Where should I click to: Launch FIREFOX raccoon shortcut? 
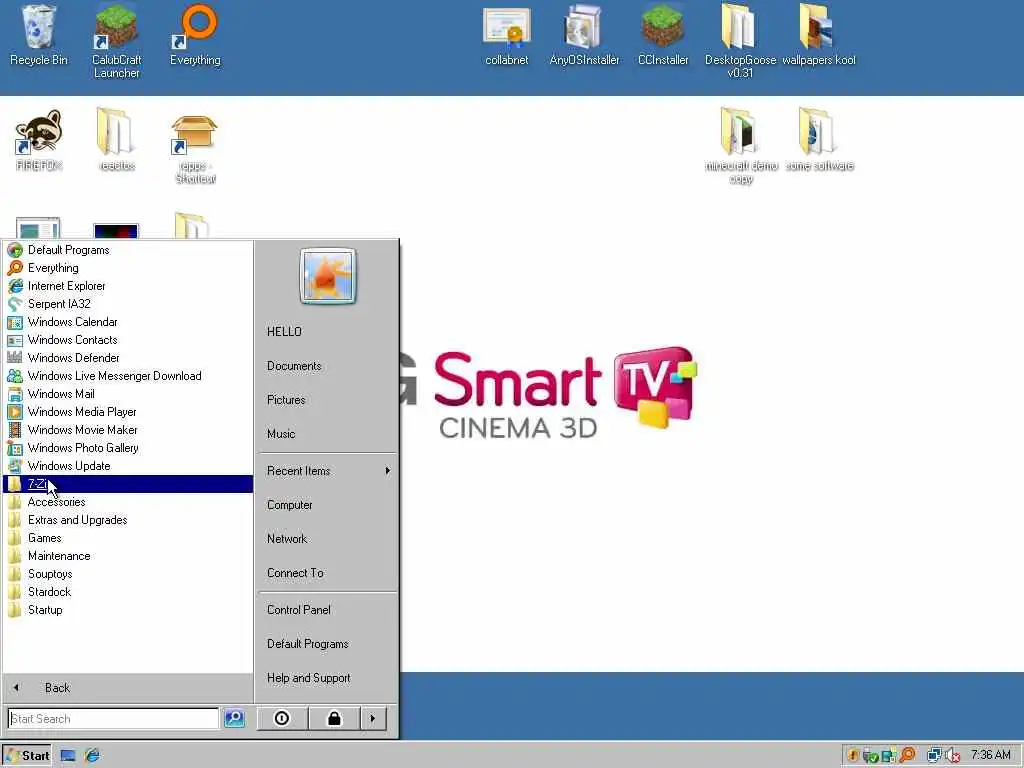39,140
